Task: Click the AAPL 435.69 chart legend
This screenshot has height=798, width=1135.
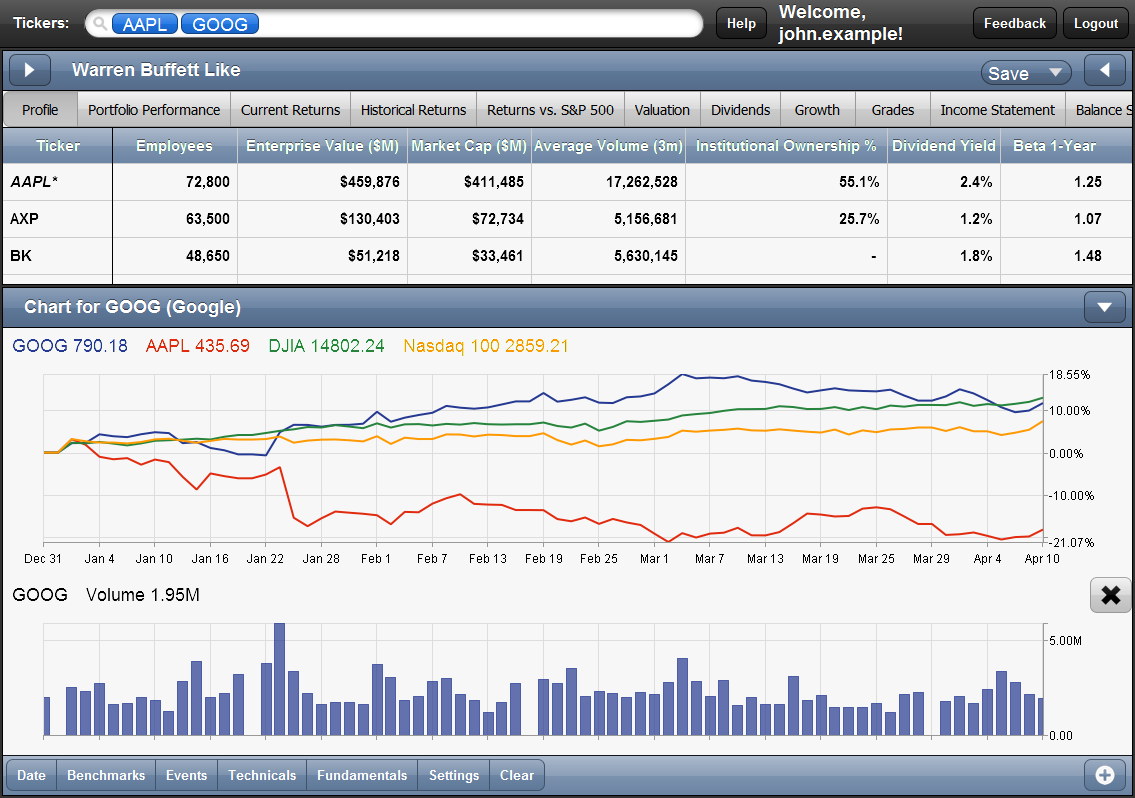Action: pyautogui.click(x=198, y=346)
